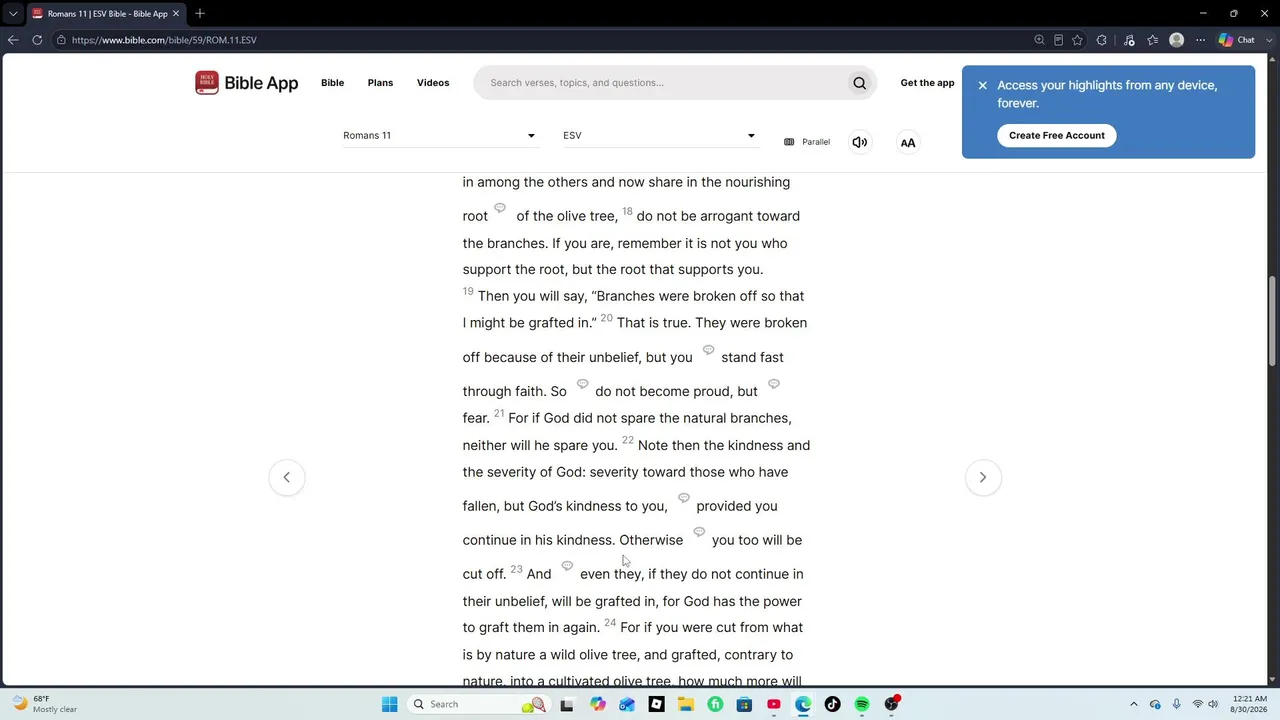
Task: Click the browser back arrow
Action: [x=13, y=40]
